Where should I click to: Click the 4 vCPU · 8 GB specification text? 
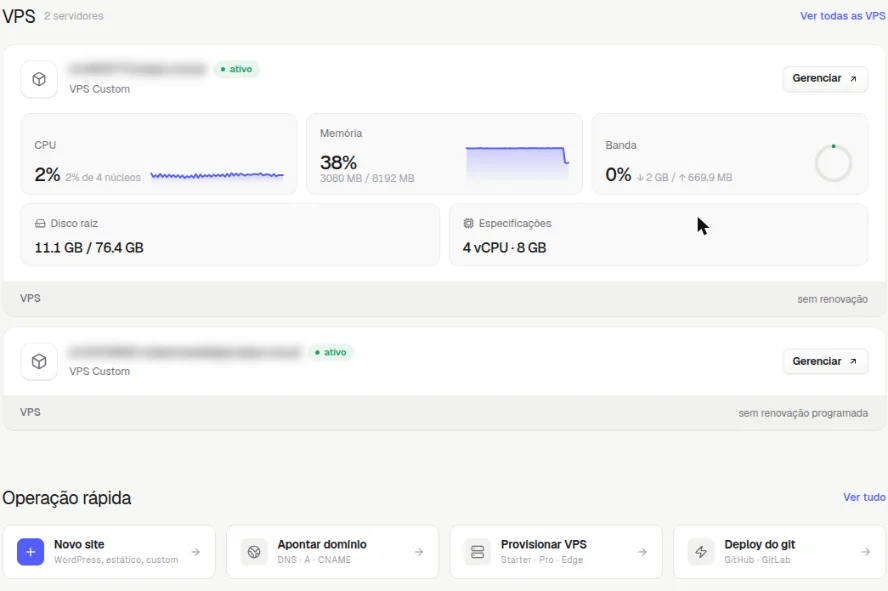point(505,248)
